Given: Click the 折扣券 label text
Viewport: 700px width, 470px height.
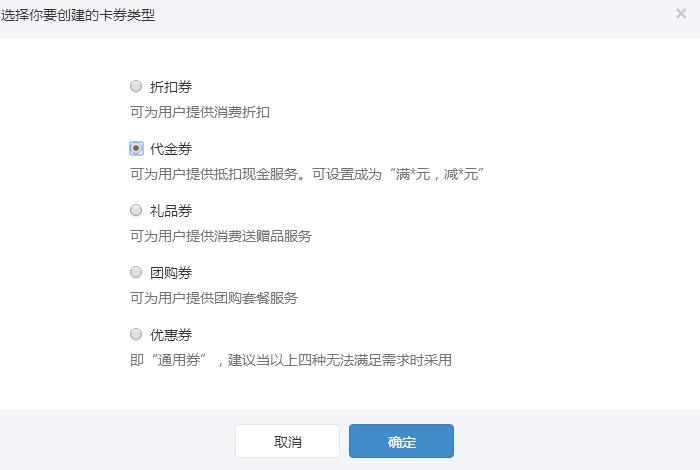Looking at the screenshot, I should pyautogui.click(x=171, y=87).
